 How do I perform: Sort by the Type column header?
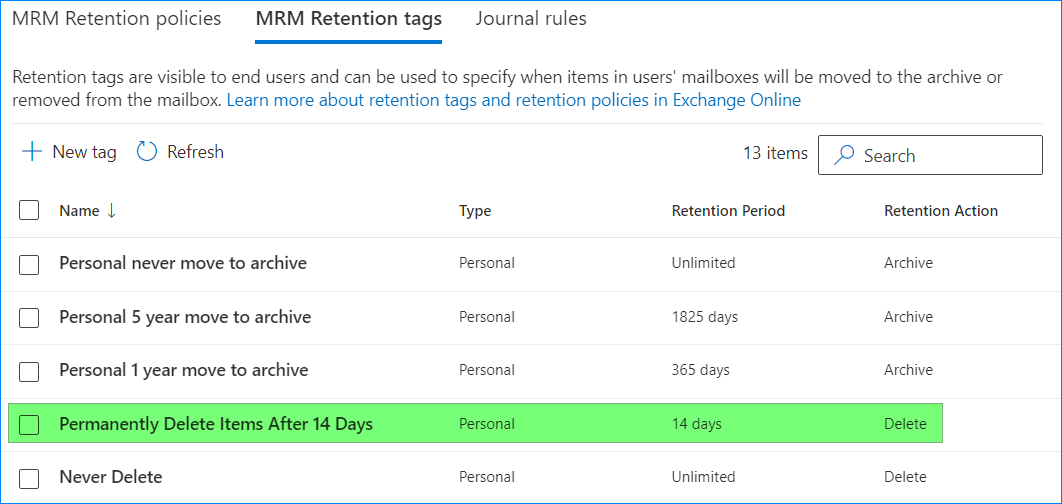point(475,211)
